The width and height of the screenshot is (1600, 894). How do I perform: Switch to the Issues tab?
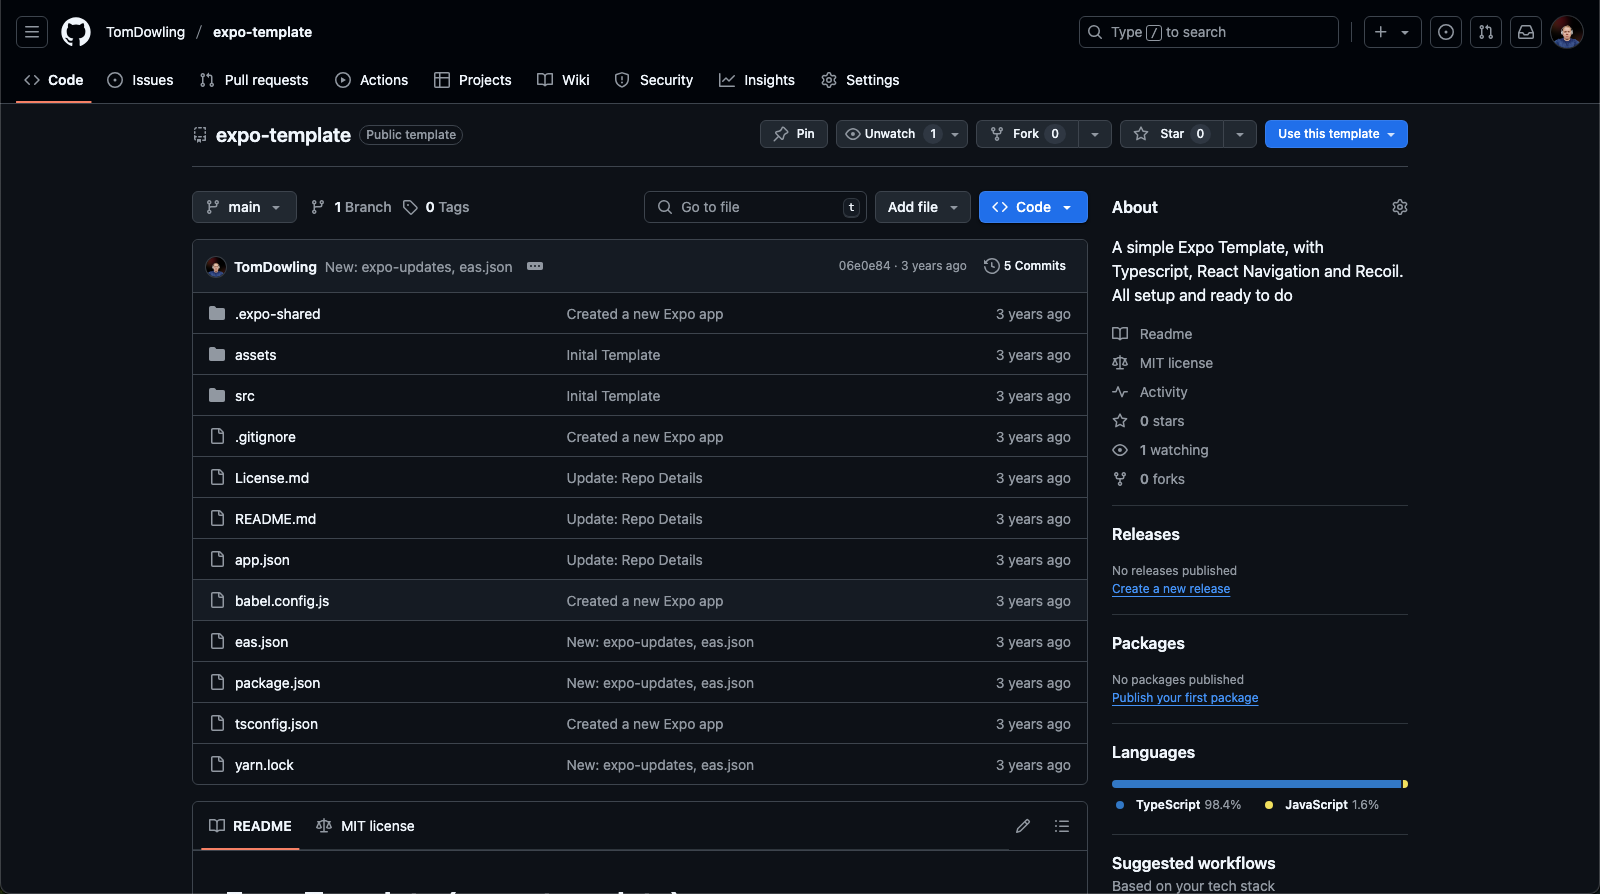coord(141,80)
